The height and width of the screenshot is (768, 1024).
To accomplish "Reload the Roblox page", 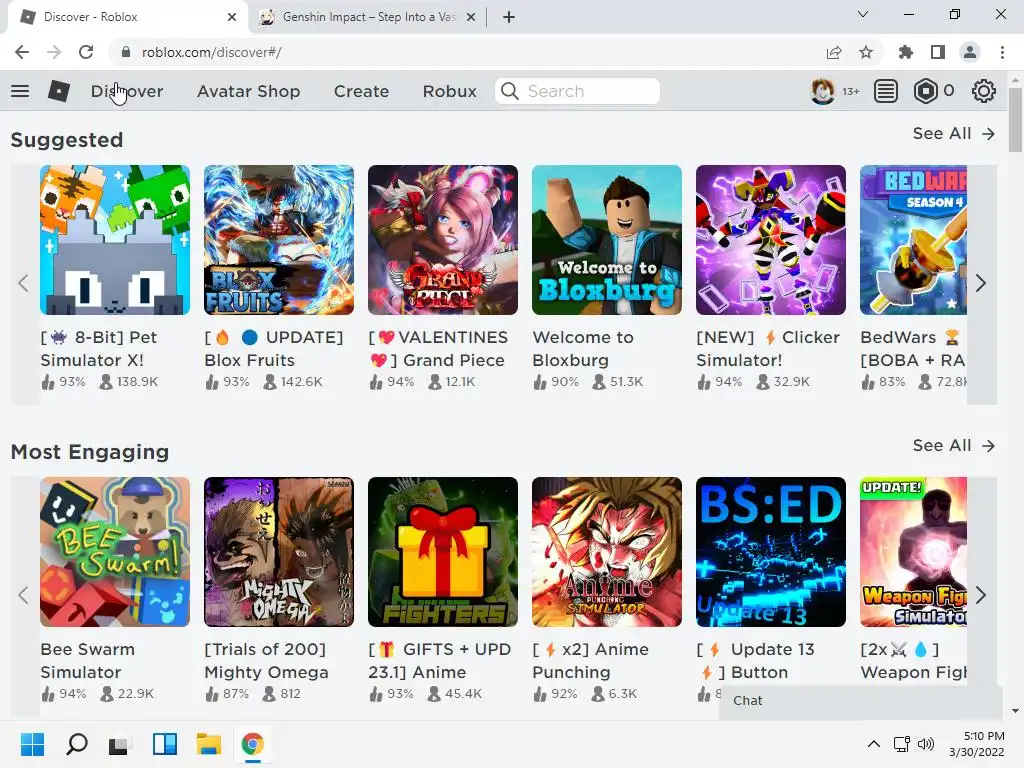I will click(x=86, y=52).
